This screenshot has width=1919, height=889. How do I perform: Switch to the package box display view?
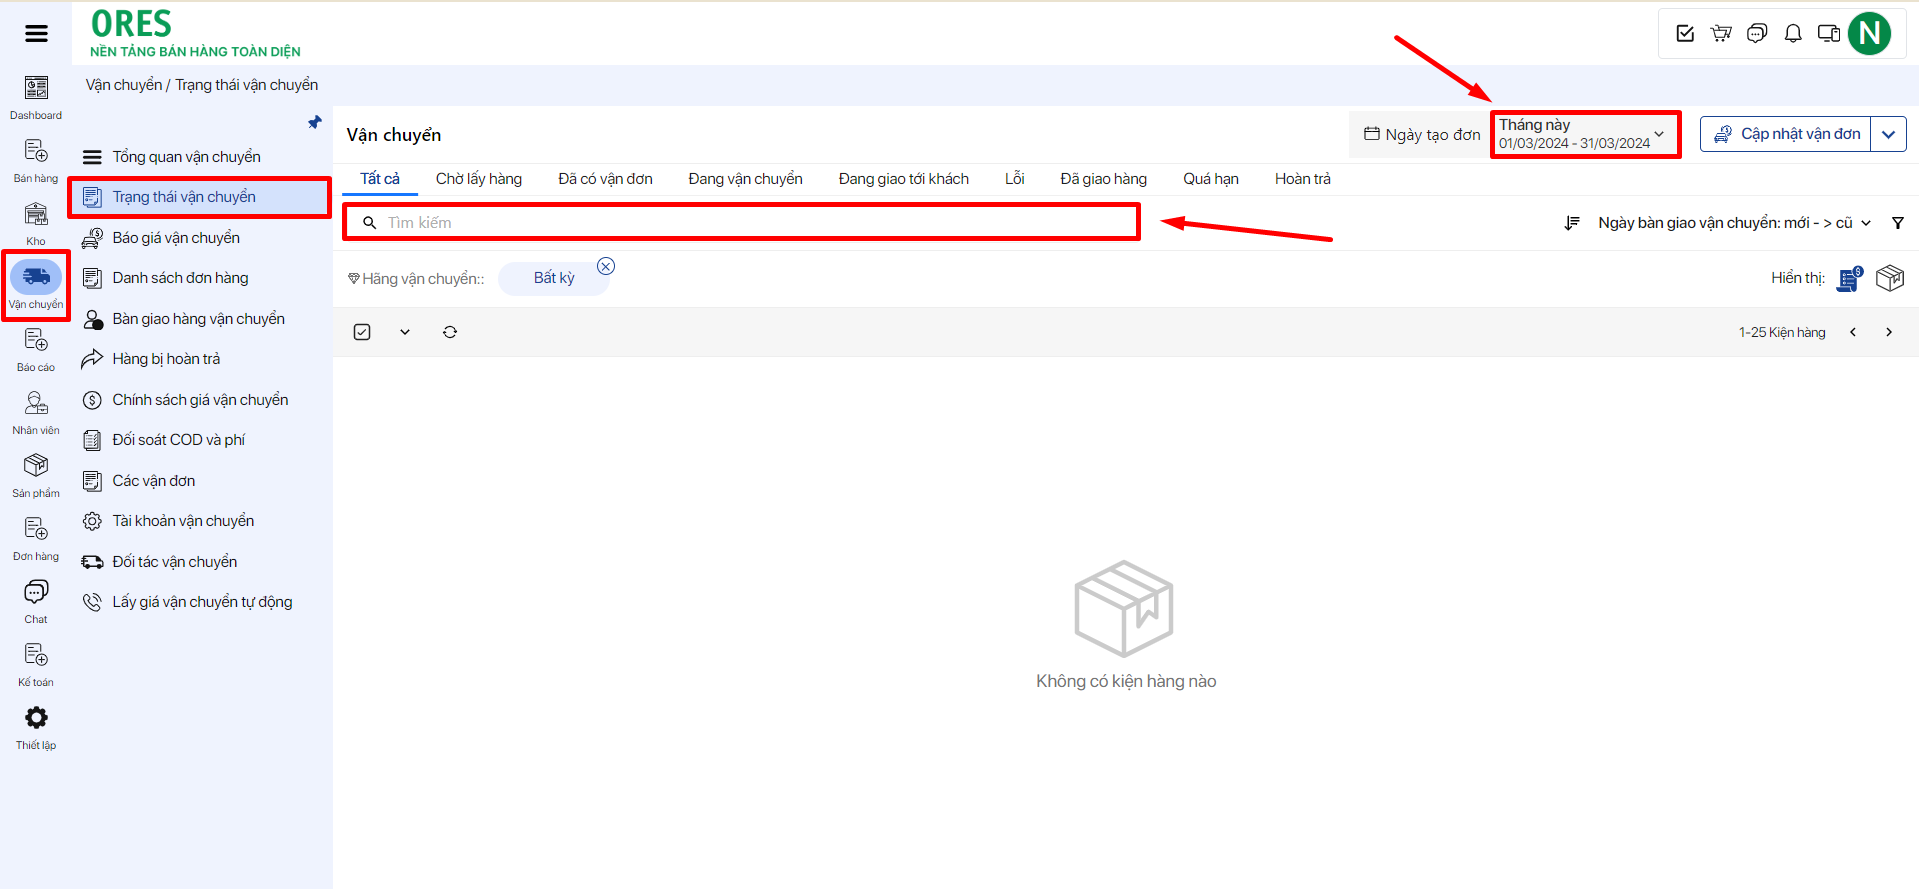coord(1889,278)
